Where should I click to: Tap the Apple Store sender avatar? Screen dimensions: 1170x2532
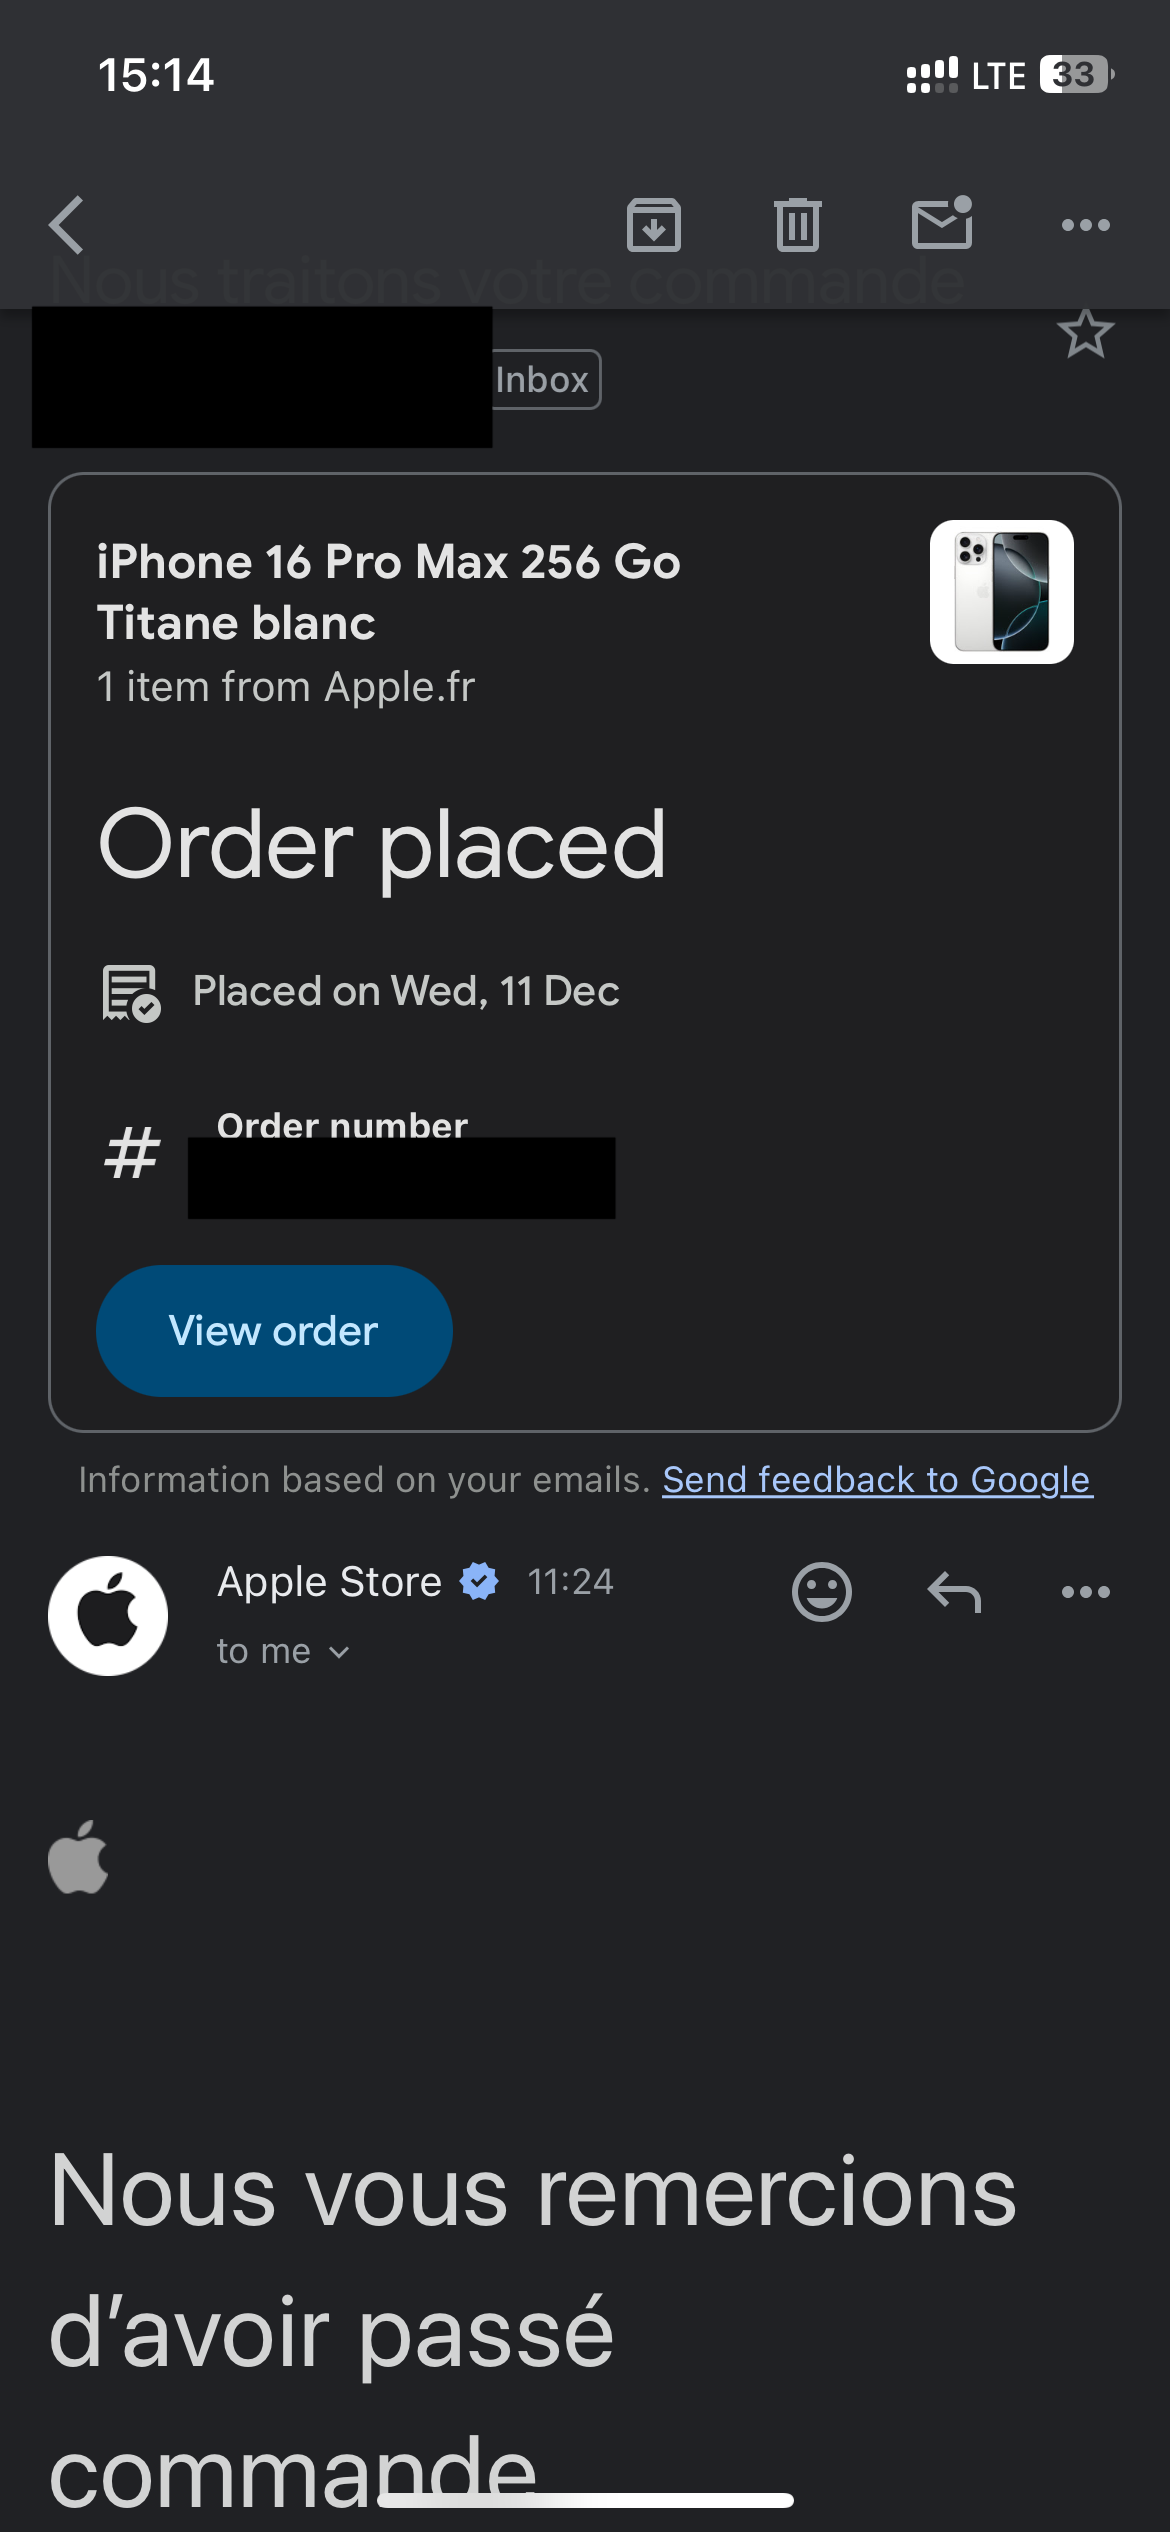108,1616
